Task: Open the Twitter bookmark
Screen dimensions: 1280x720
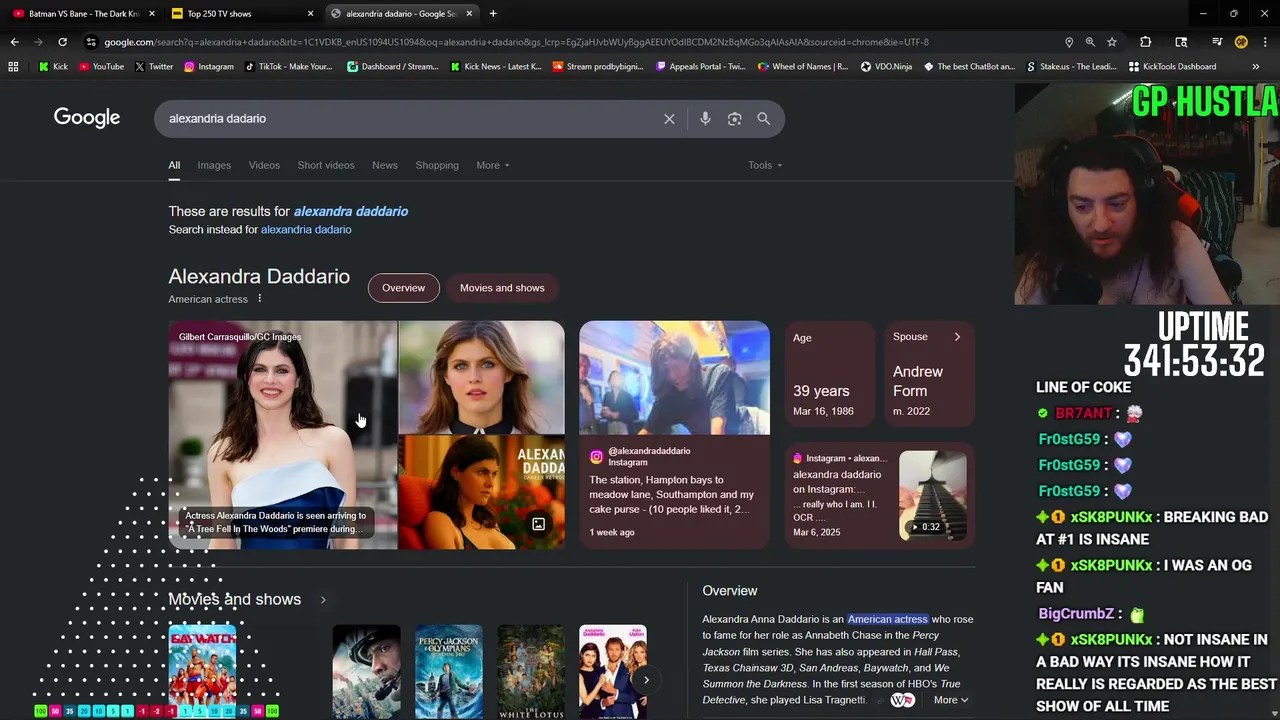Action: click(154, 67)
